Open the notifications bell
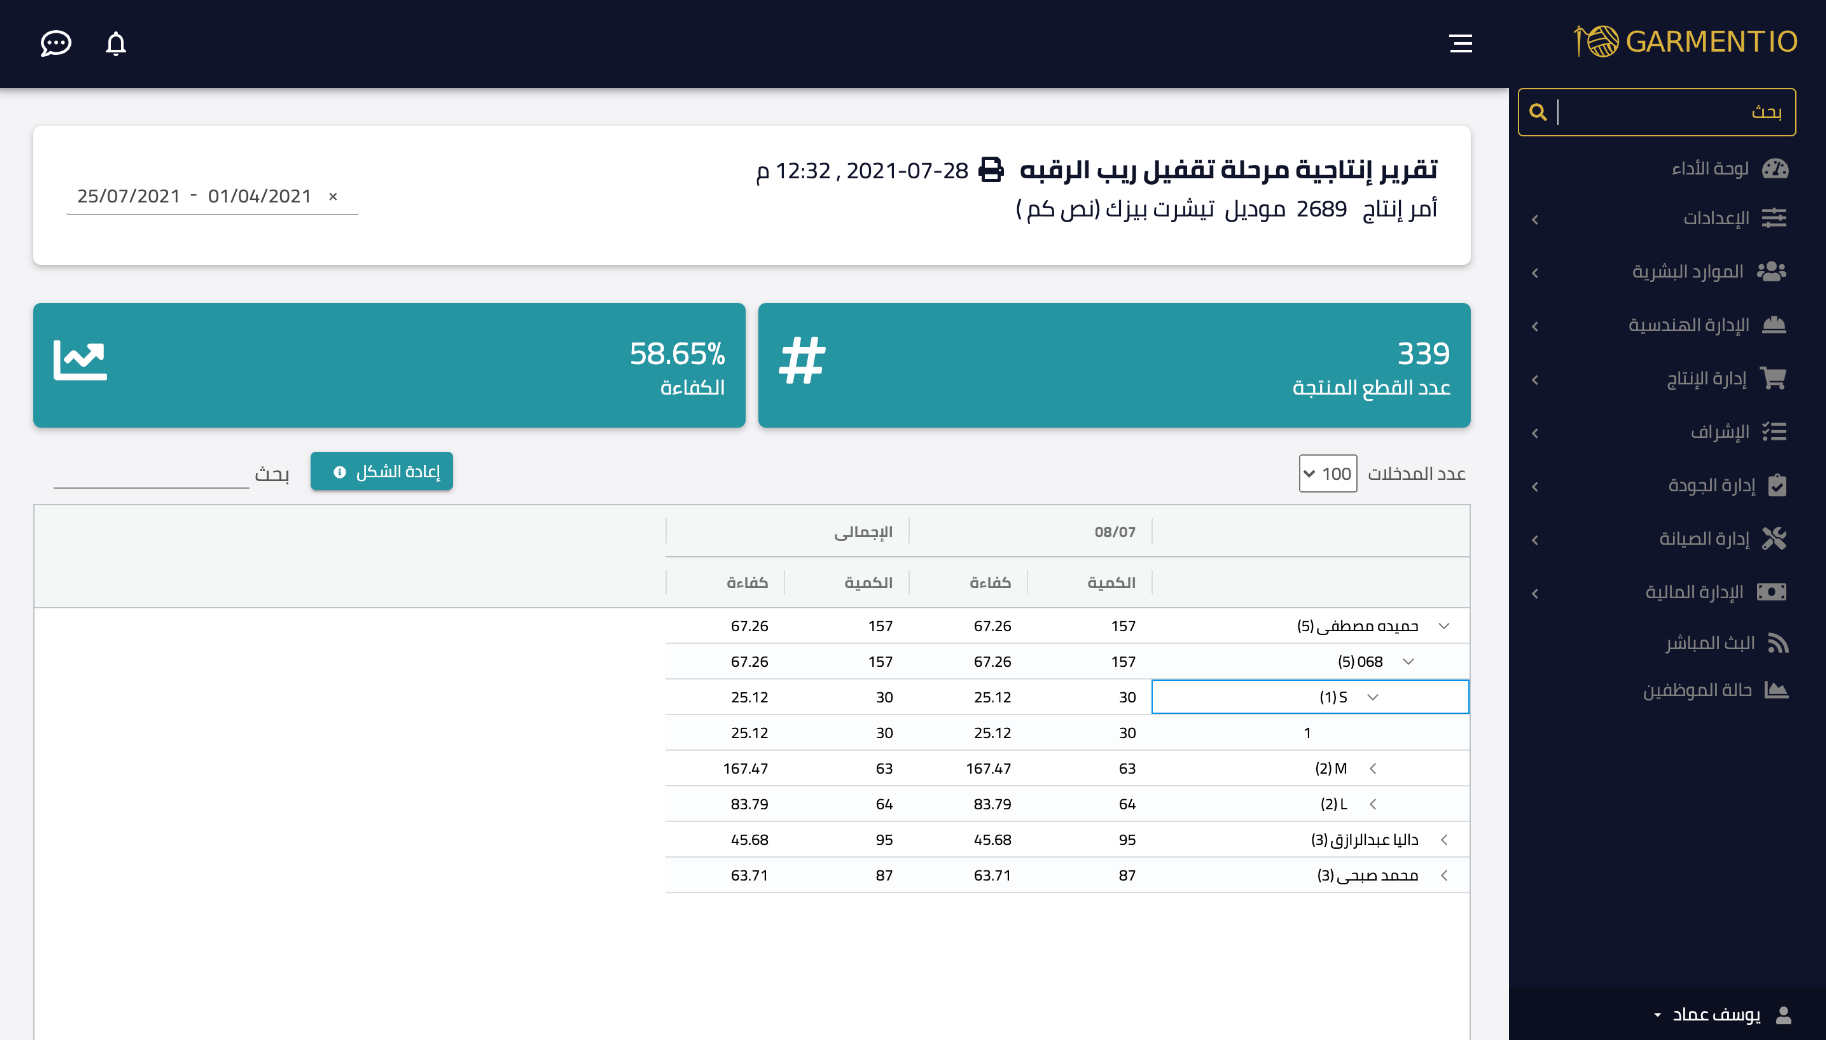 [x=116, y=43]
